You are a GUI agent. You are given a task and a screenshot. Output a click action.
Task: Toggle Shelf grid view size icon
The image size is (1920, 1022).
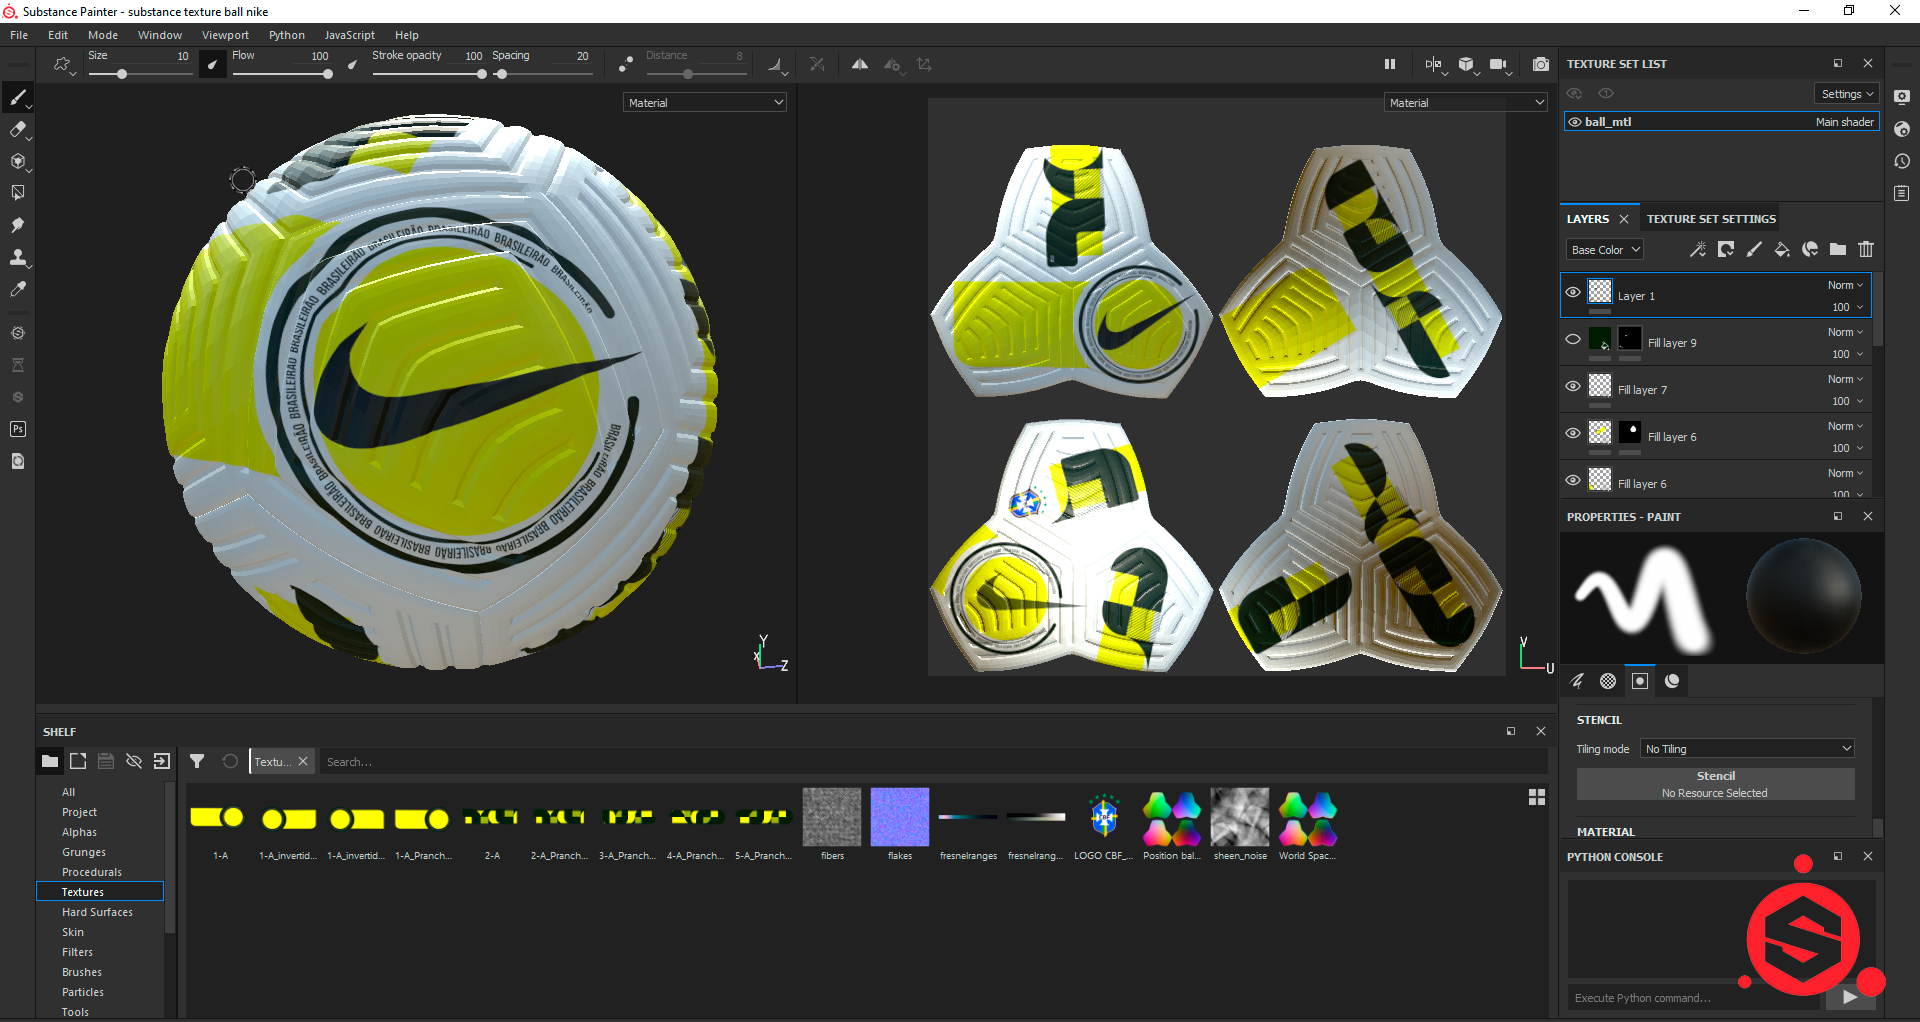coord(1537,797)
